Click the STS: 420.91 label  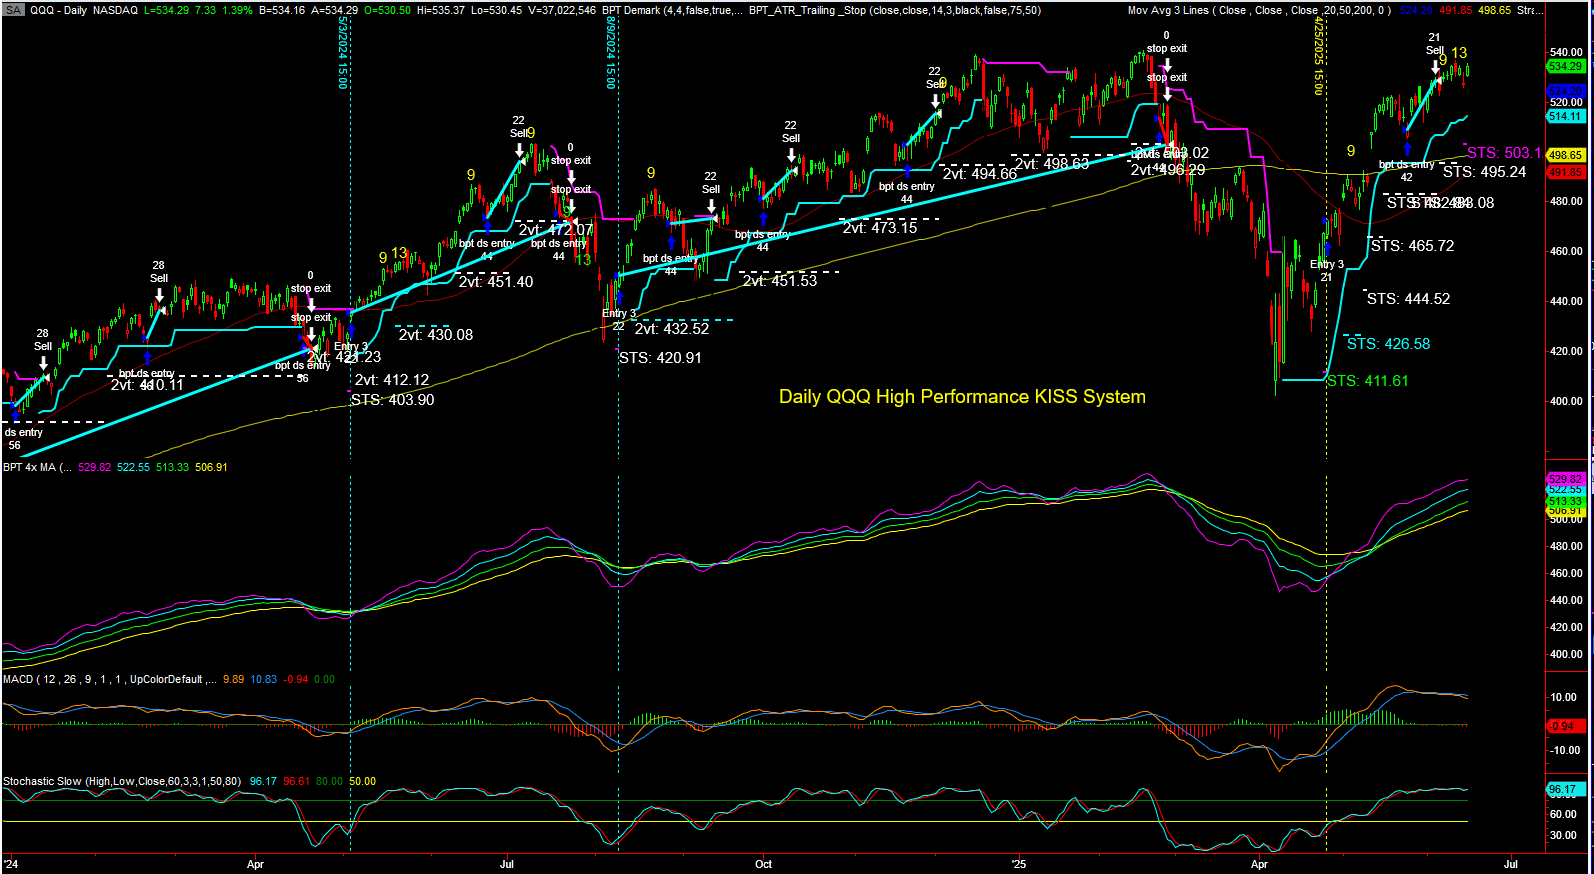pyautogui.click(x=660, y=358)
